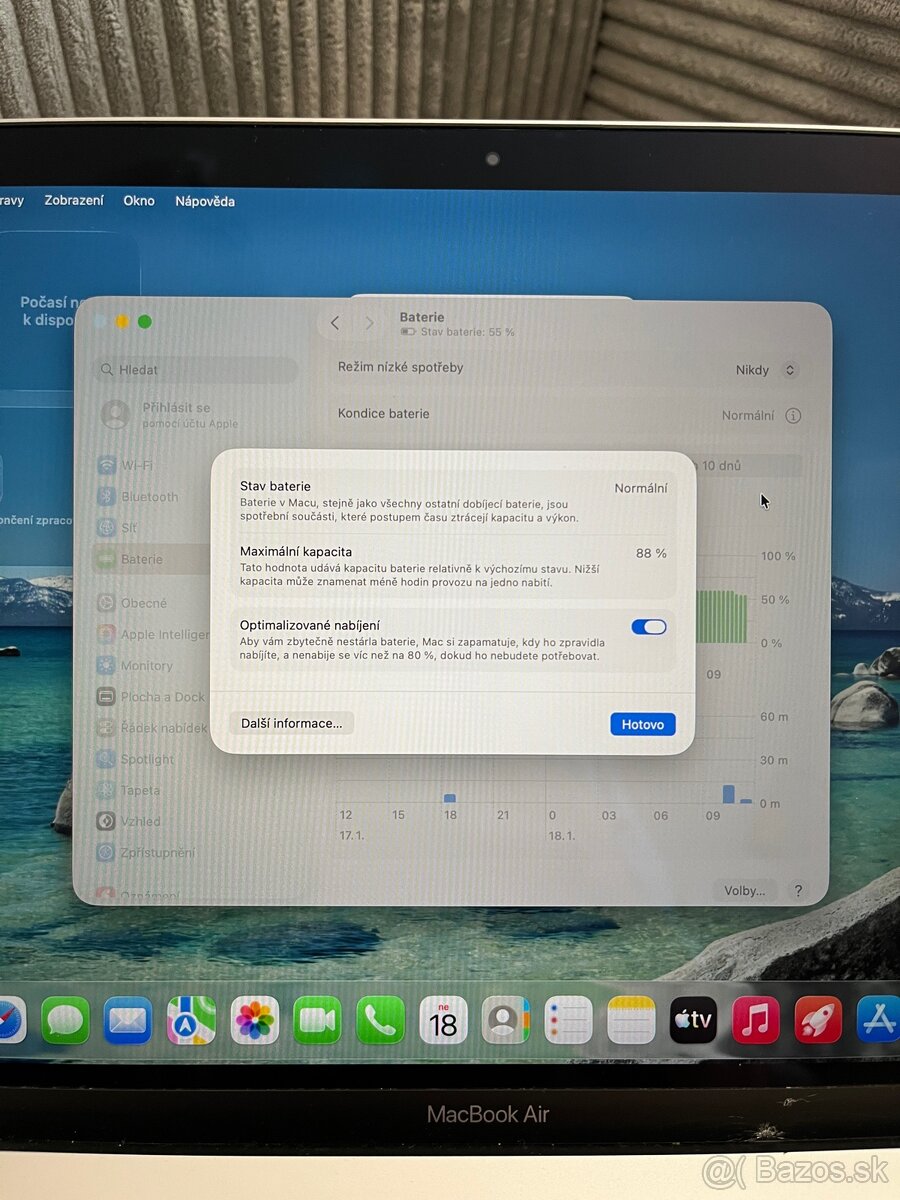This screenshot has height=1200, width=900.
Task: Click the back chevron in Baterie header
Action: point(336,323)
